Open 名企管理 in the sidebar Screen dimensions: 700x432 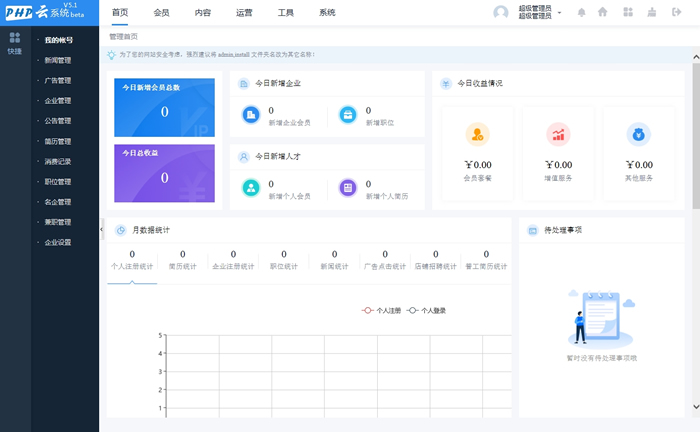click(58, 202)
